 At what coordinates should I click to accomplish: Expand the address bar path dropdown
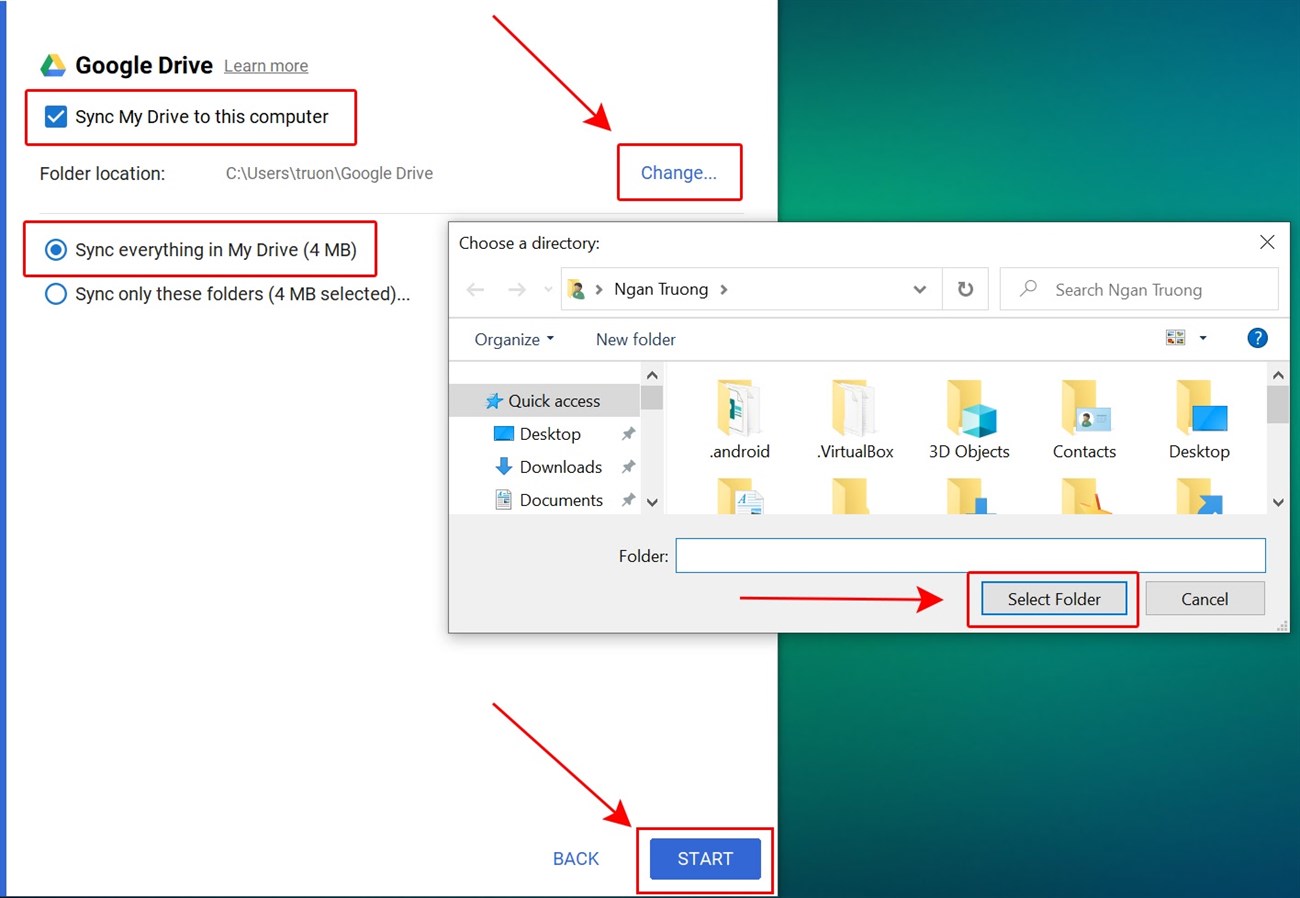(920, 290)
